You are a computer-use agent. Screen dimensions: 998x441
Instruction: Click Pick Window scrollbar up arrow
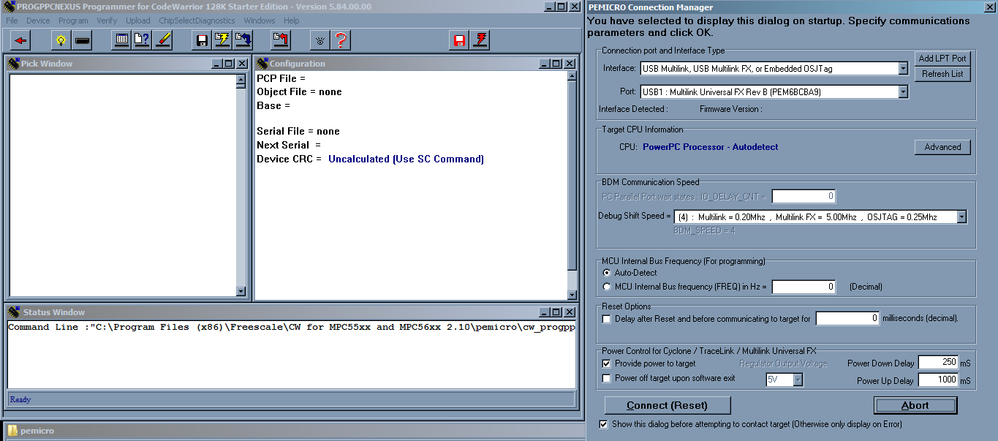point(241,80)
